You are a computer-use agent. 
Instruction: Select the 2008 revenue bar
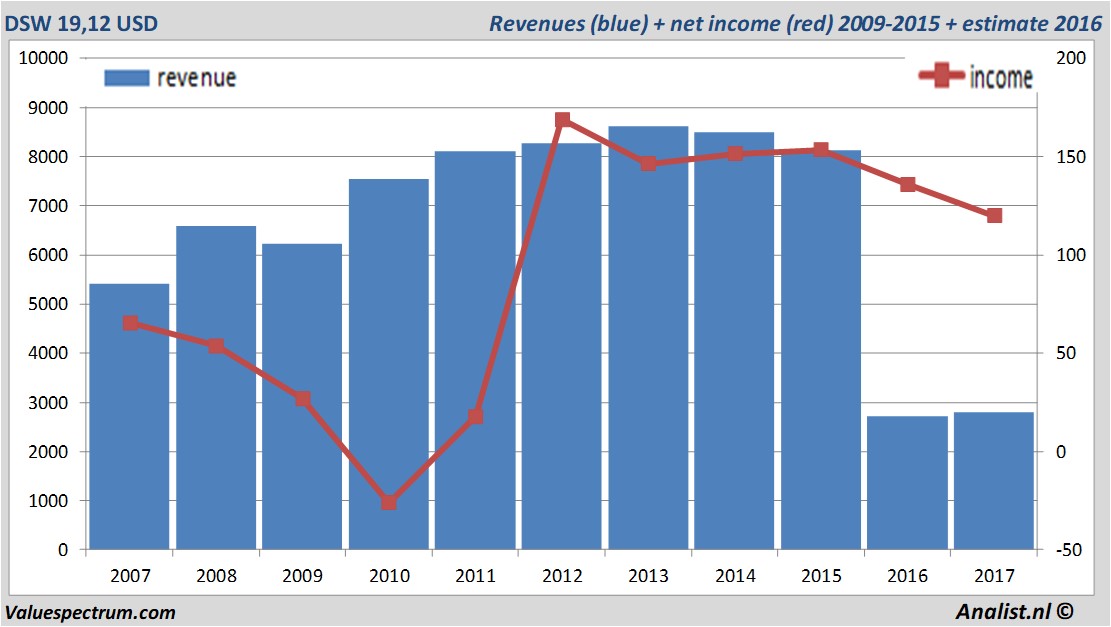click(x=216, y=388)
